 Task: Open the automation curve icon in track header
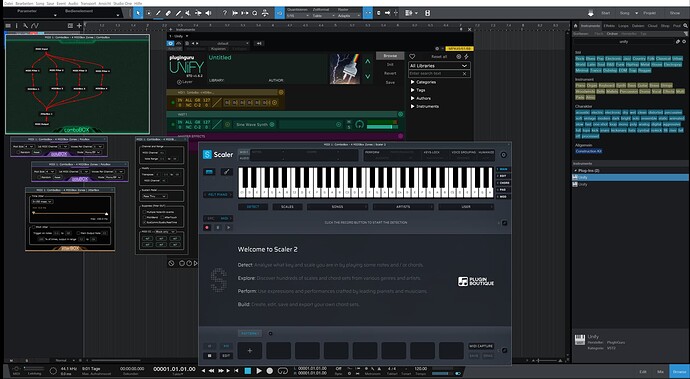pyautogui.click(x=35, y=26)
